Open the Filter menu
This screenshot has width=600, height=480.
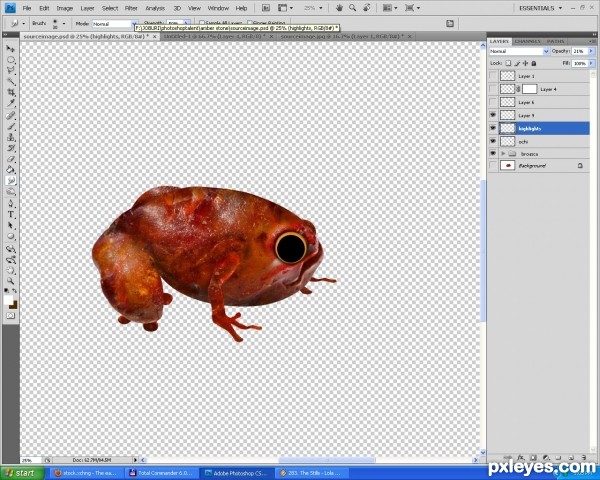click(x=131, y=8)
